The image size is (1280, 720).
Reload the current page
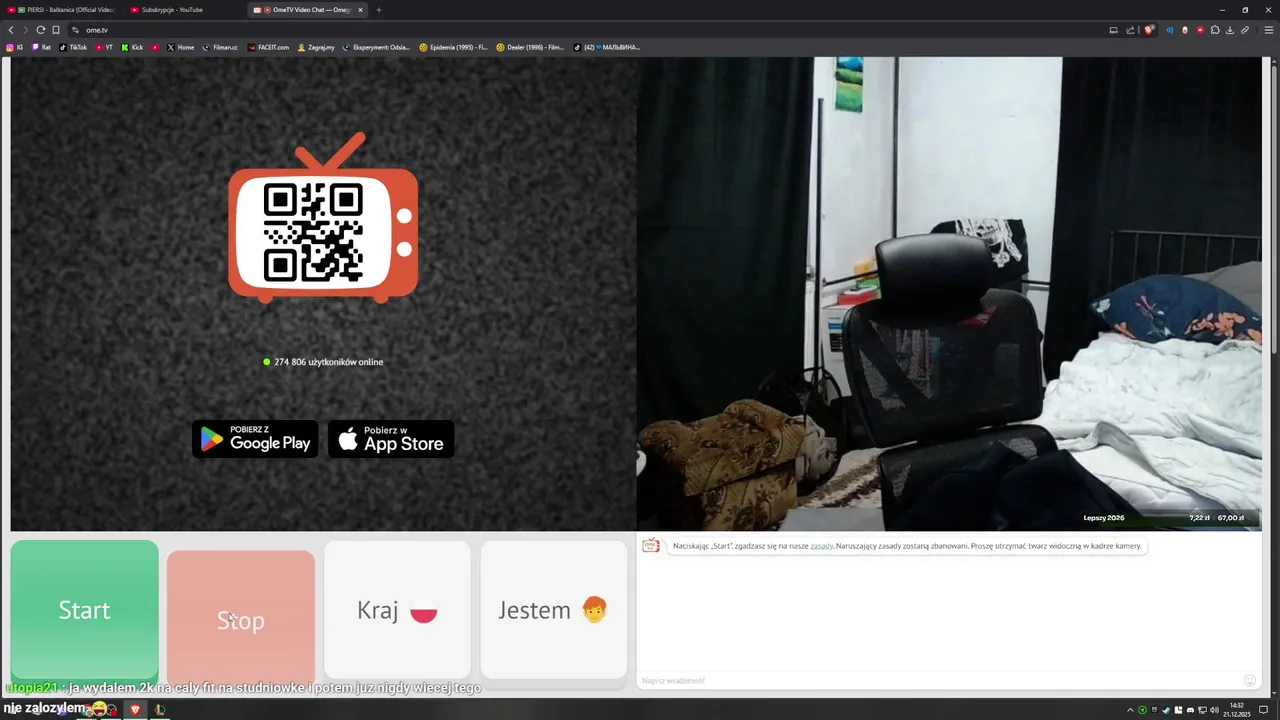coord(41,30)
